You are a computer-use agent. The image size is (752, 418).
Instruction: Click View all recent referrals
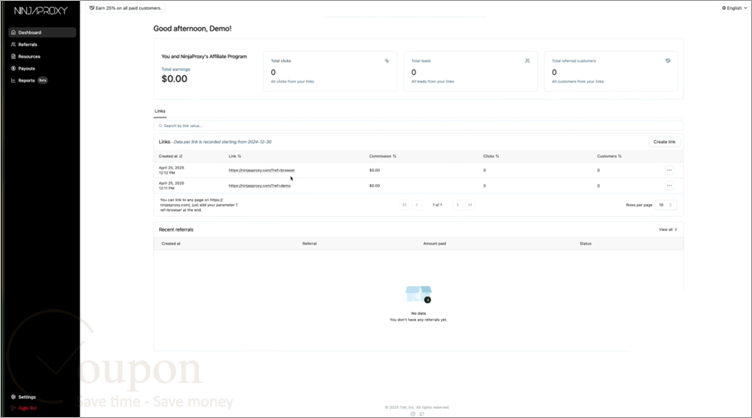(x=668, y=230)
